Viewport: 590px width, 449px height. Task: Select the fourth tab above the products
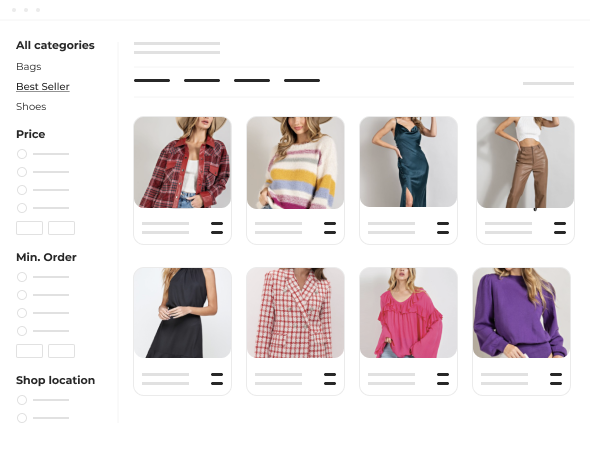(302, 81)
